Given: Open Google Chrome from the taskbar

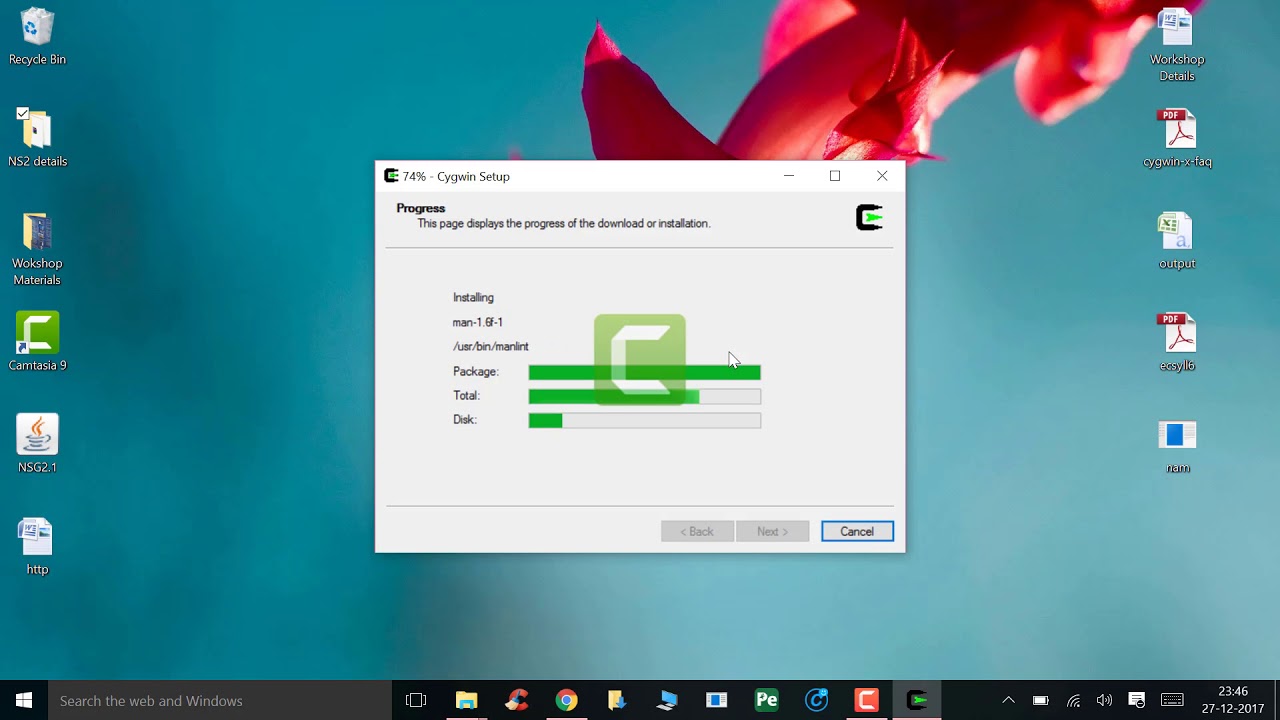Looking at the screenshot, I should 566,700.
